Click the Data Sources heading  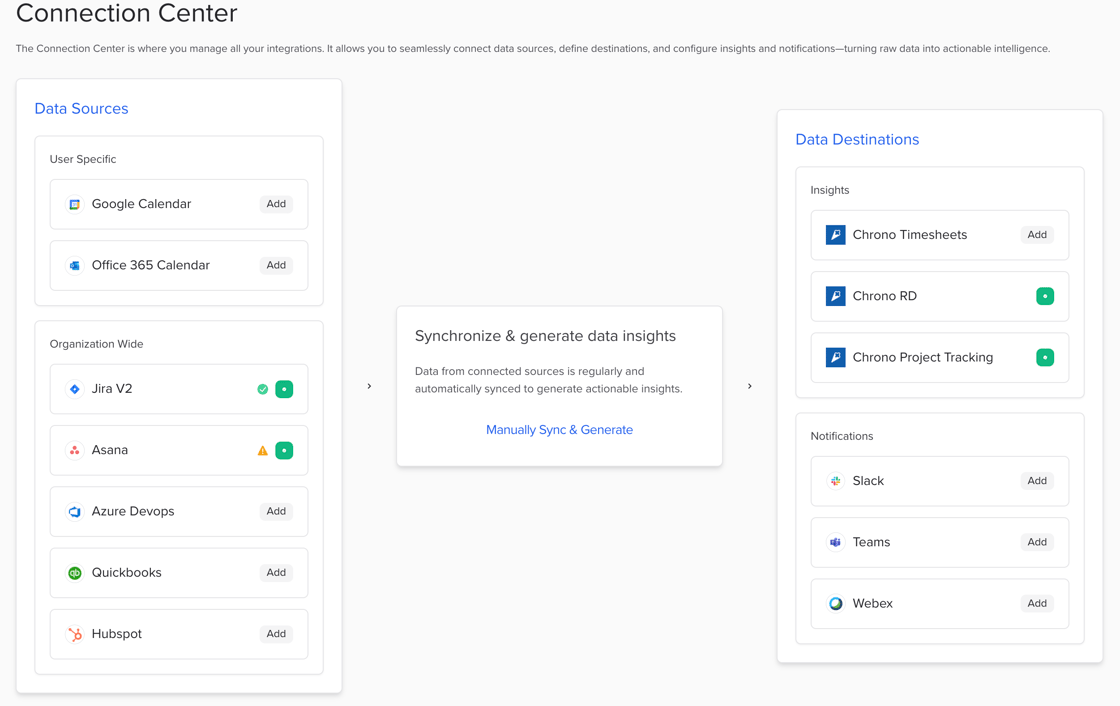pyautogui.click(x=81, y=109)
